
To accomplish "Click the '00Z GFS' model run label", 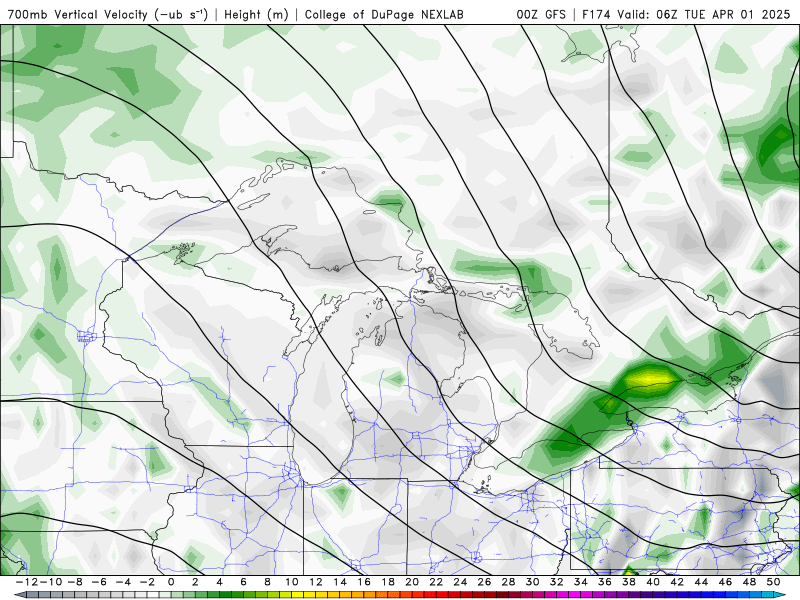I will tap(541, 14).
